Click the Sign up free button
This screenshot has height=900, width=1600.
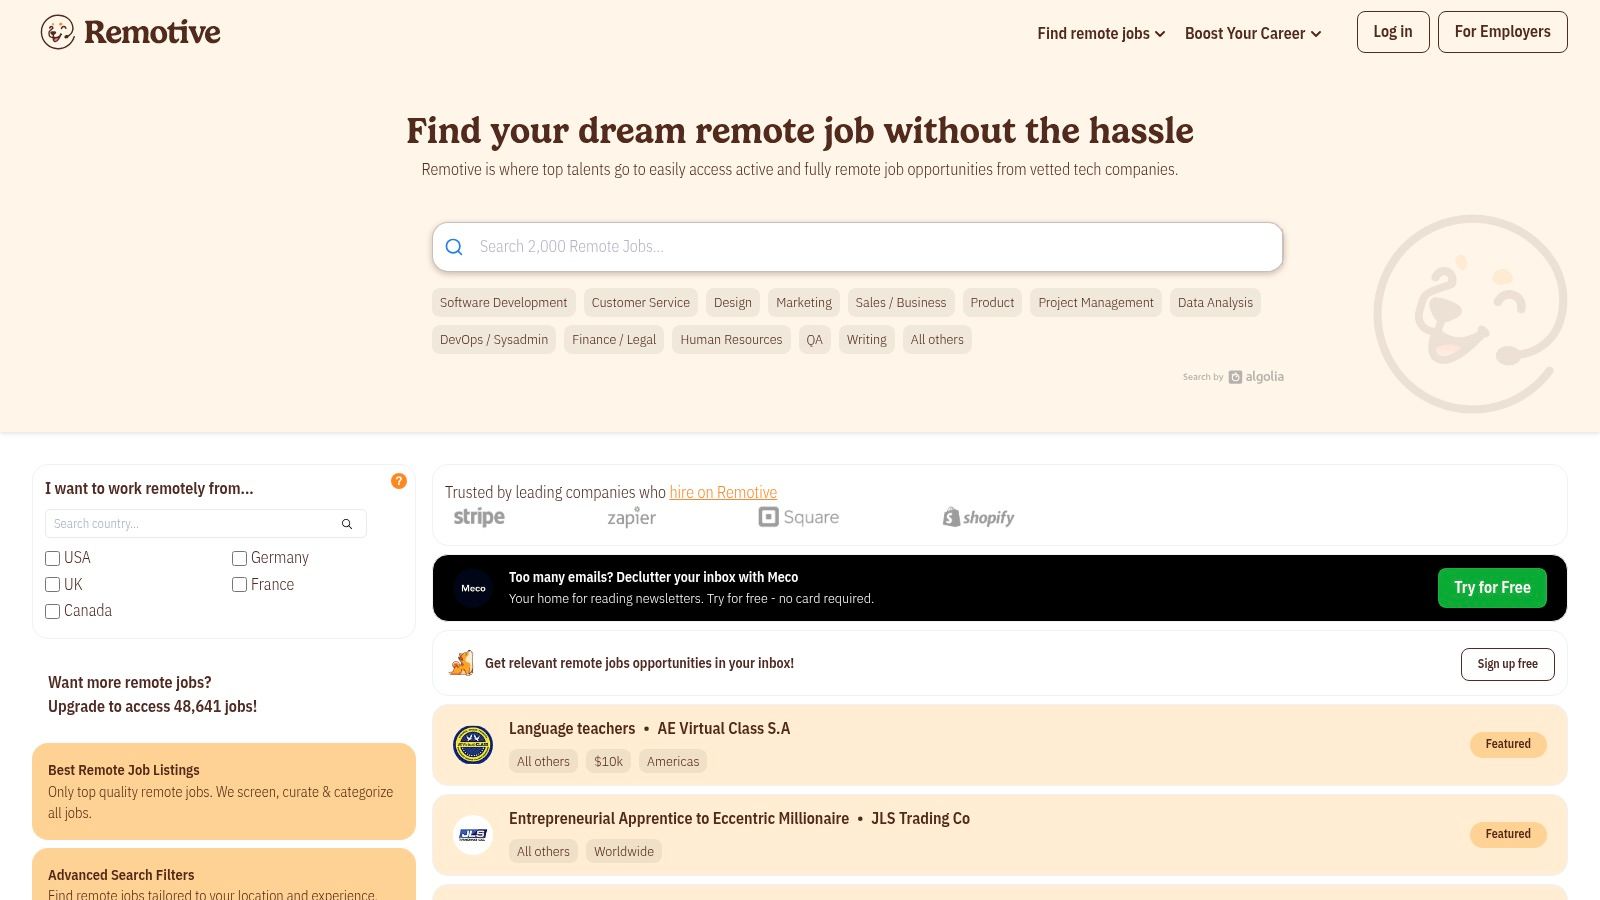(1508, 664)
